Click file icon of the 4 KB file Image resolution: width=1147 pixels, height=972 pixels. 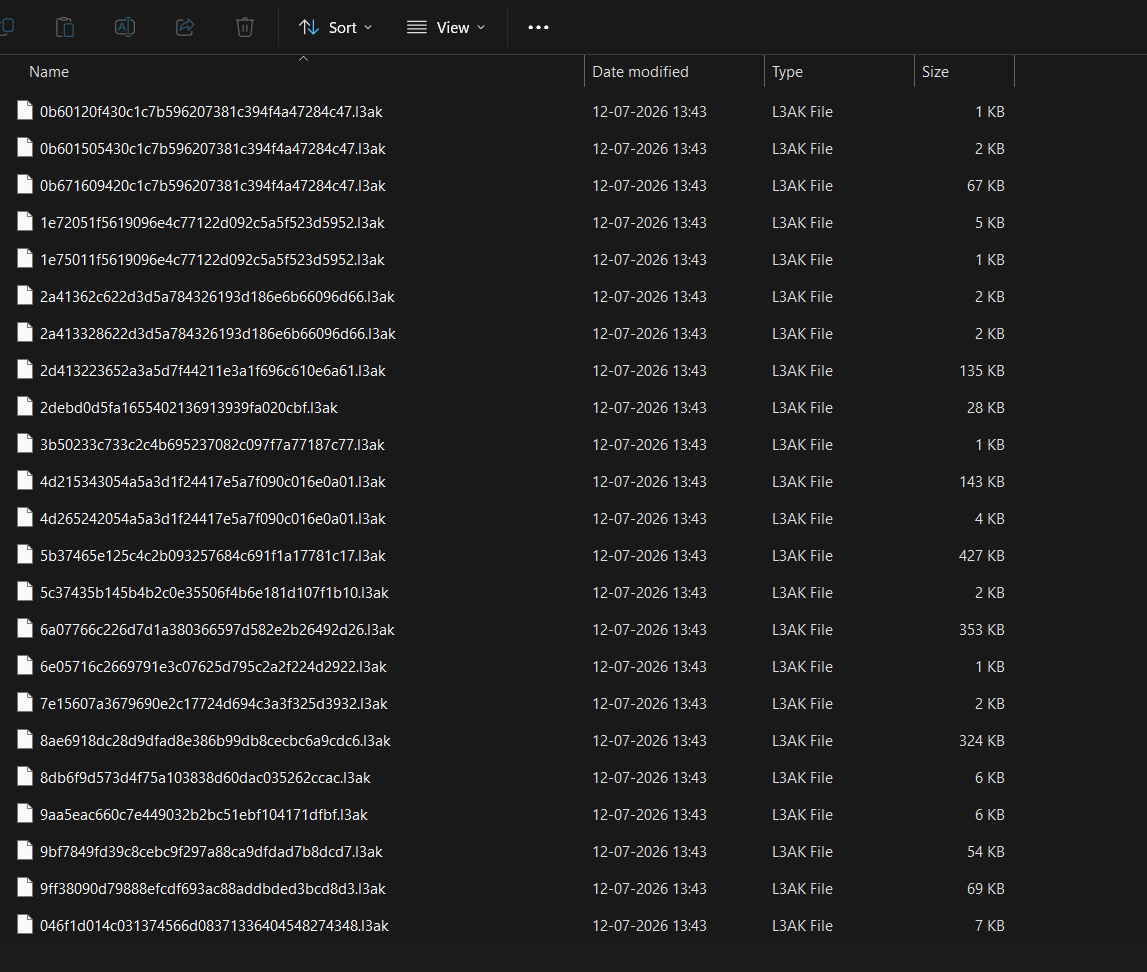(x=25, y=517)
